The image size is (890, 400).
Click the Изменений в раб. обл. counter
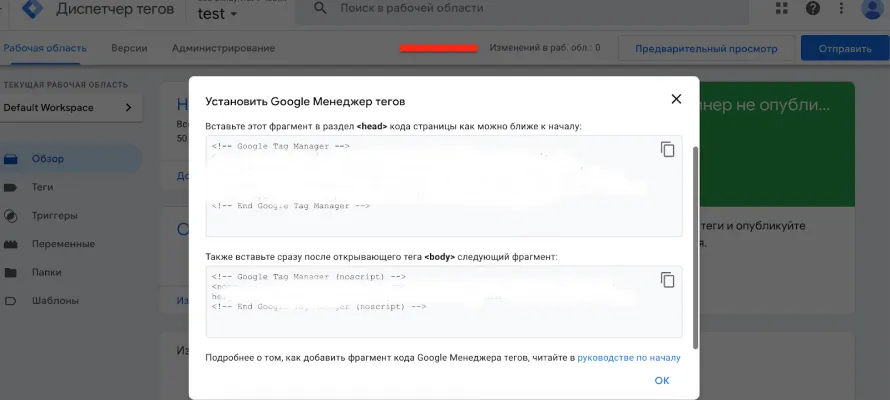545,48
